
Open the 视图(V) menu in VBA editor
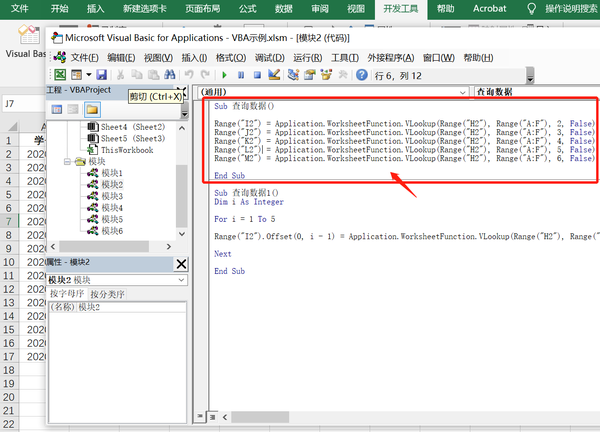[158, 58]
